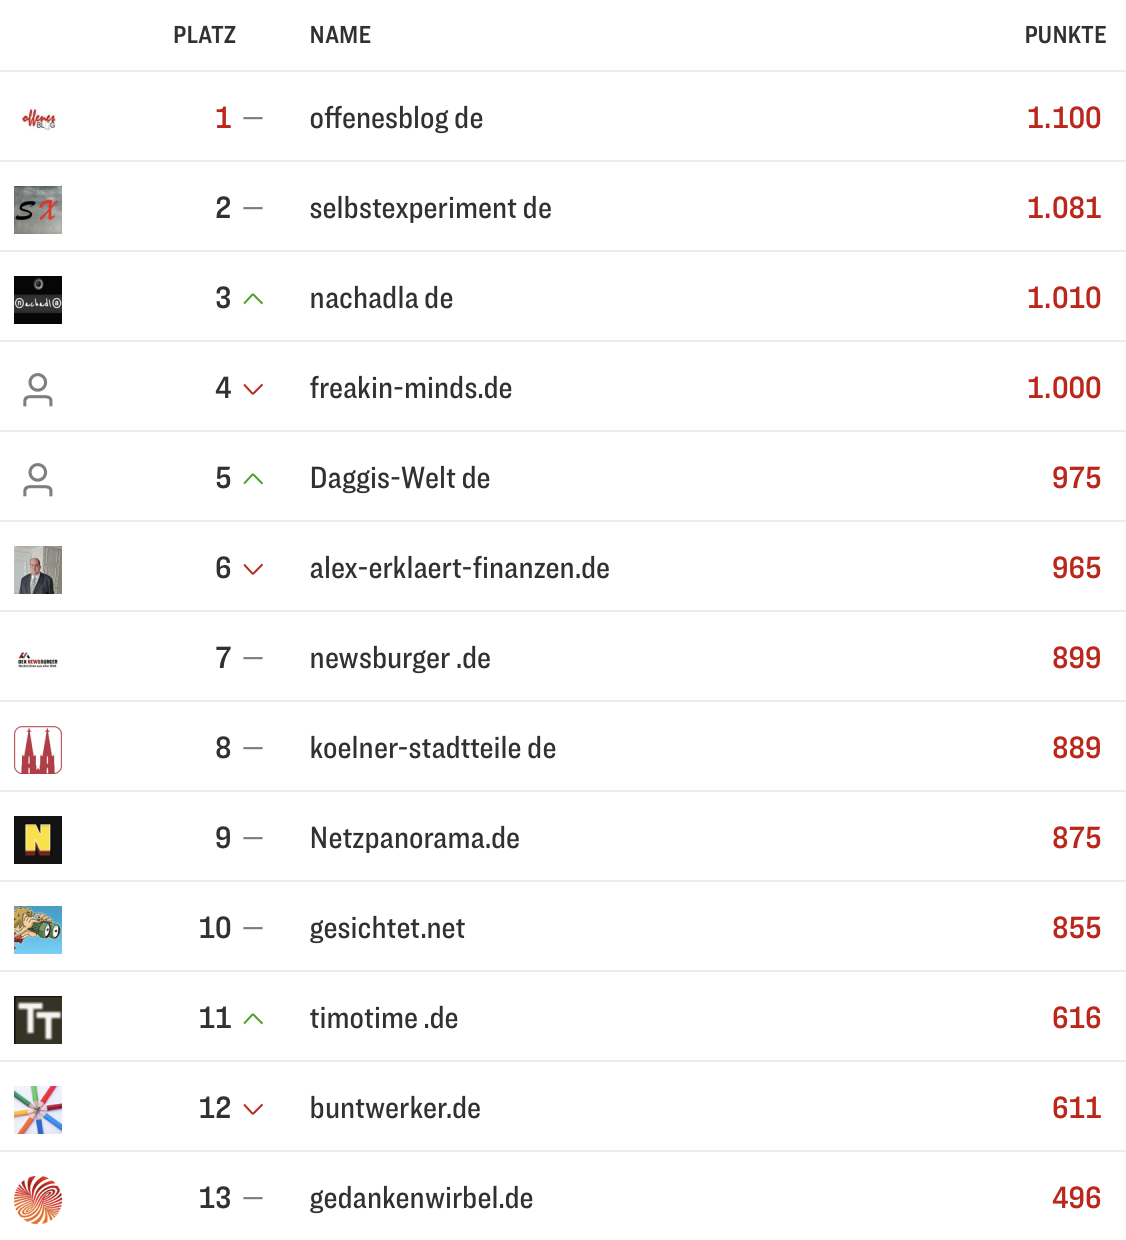Click the timotime TT logo icon

tap(38, 1020)
